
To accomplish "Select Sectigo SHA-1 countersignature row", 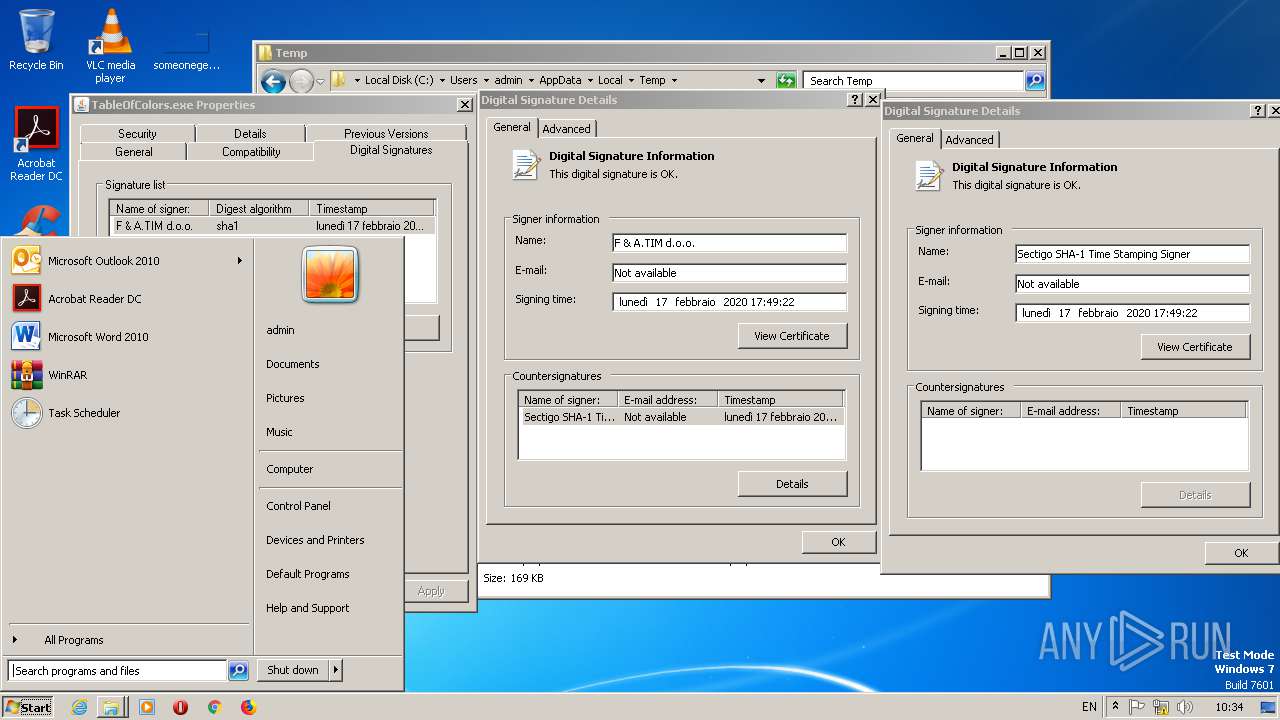I will tap(682, 417).
